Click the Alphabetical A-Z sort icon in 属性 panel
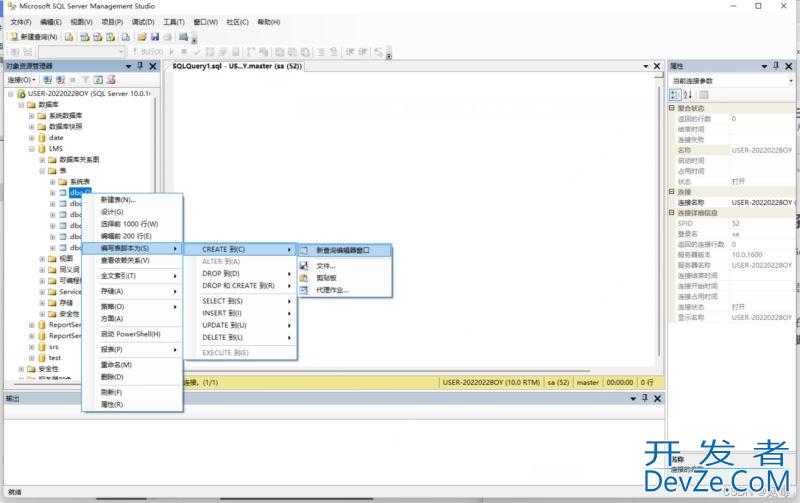 coord(688,95)
